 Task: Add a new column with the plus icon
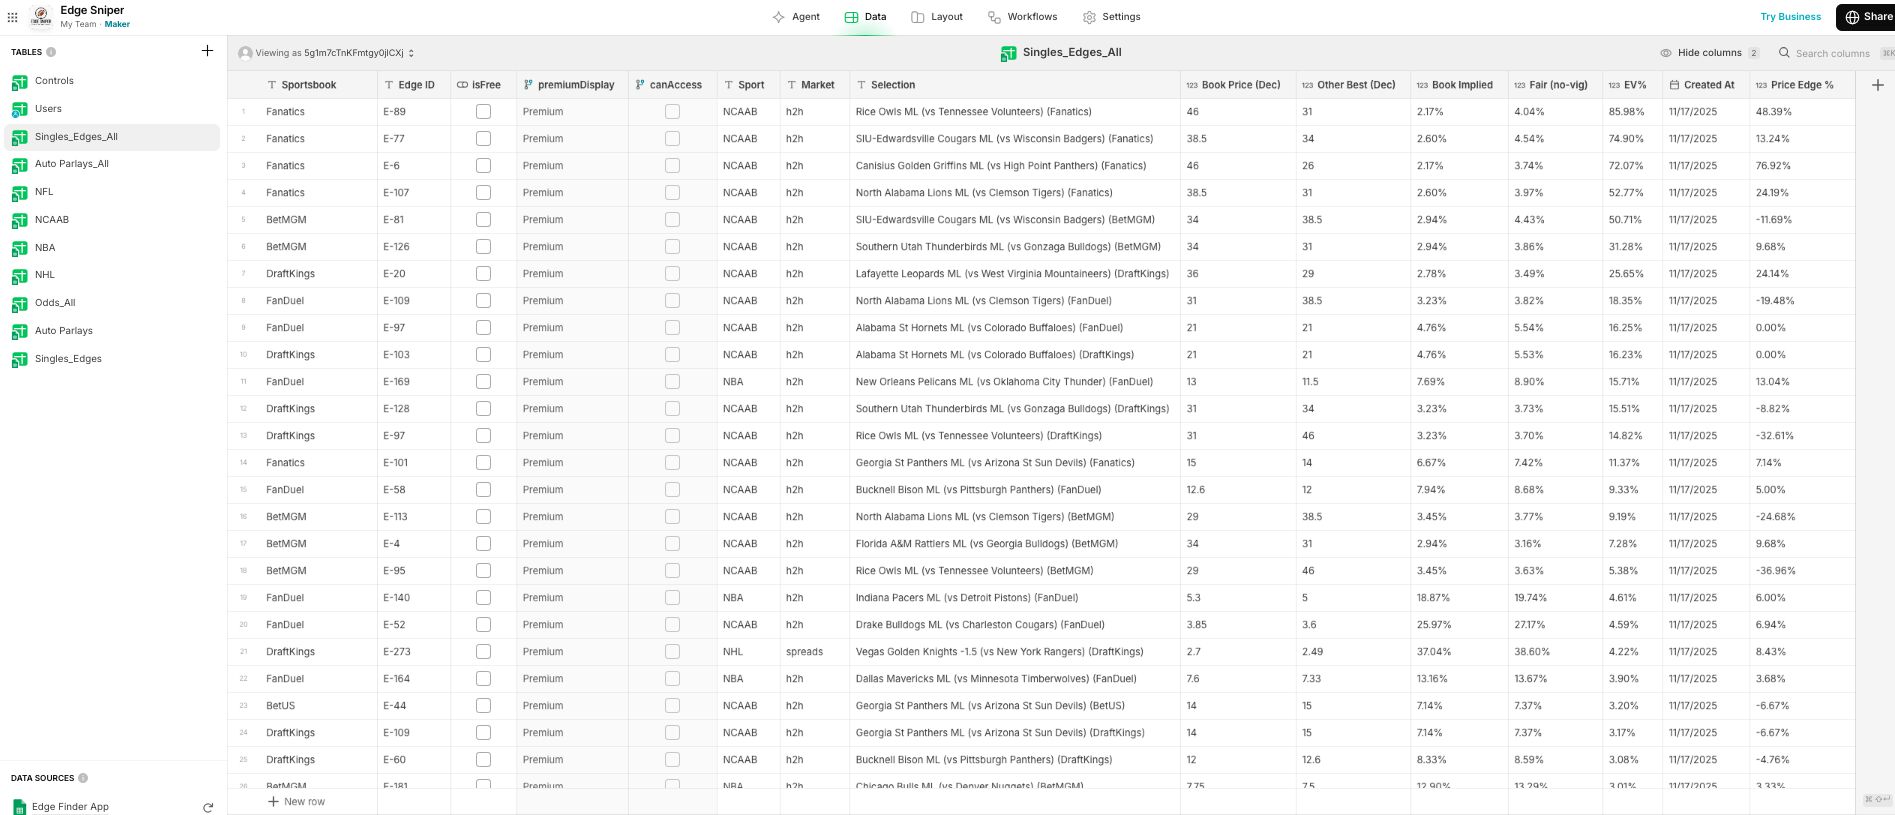coord(1877,85)
